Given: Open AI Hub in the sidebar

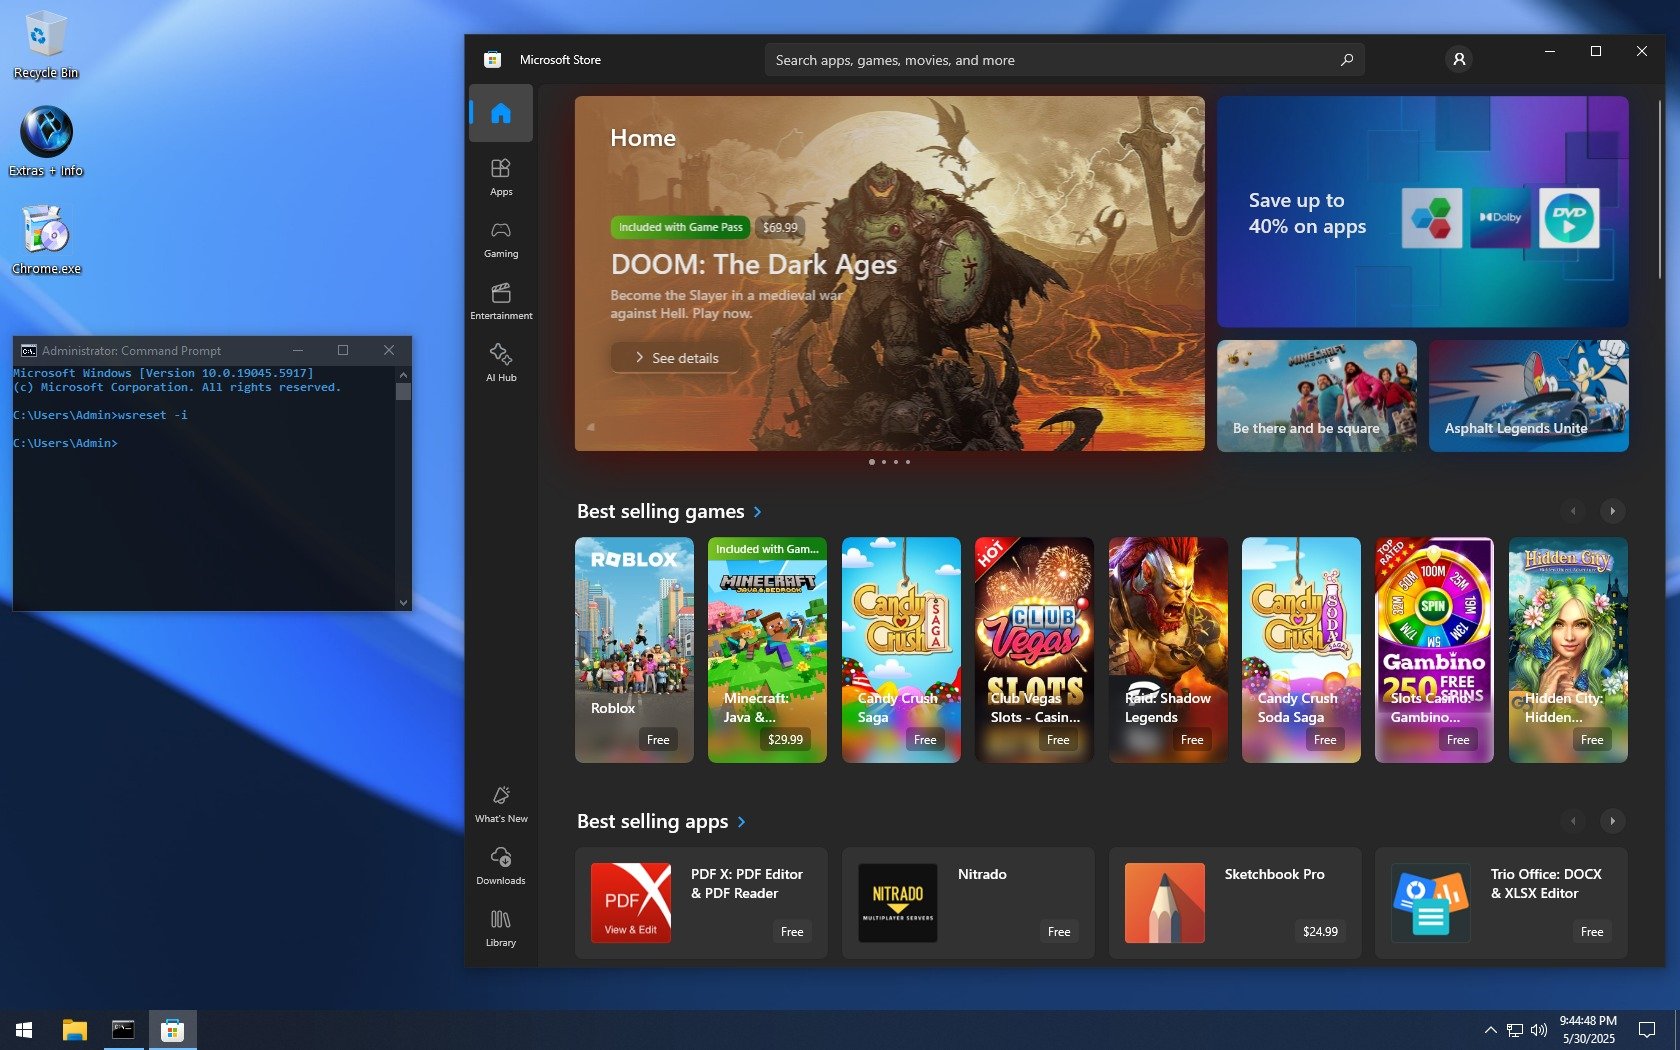Looking at the screenshot, I should (501, 362).
